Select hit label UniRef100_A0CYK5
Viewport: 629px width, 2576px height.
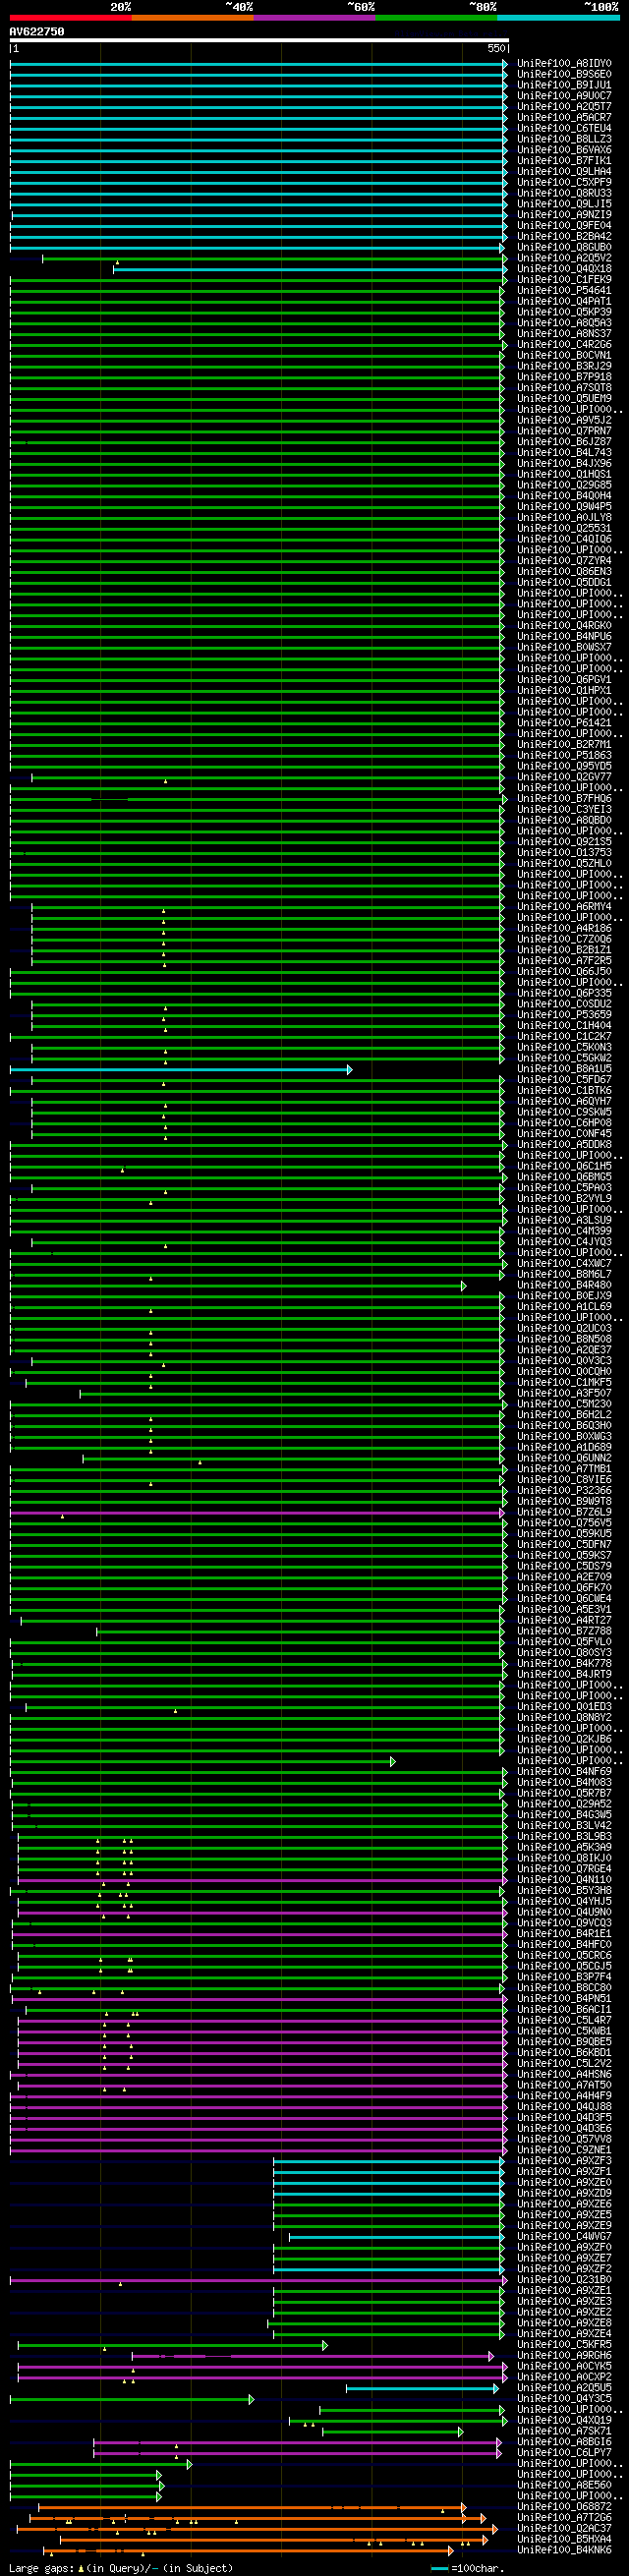pyautogui.click(x=564, y=2367)
